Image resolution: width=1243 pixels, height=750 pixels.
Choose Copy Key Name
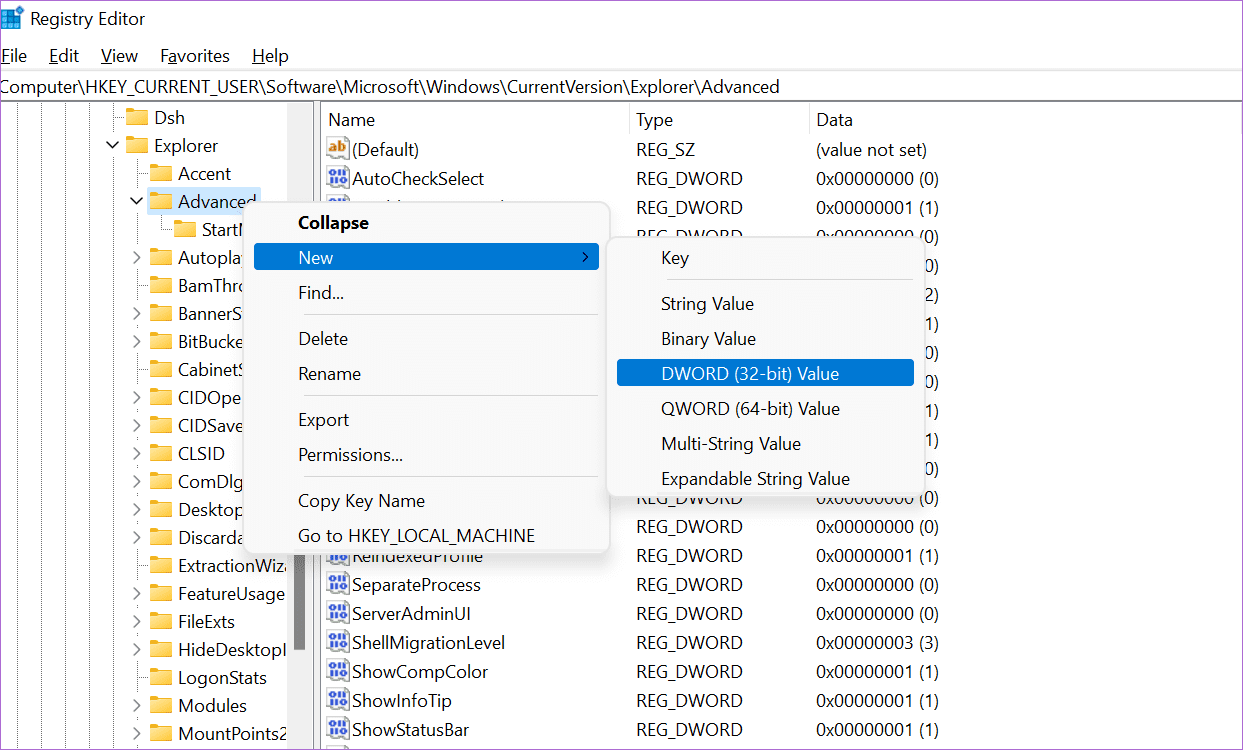(x=426, y=501)
